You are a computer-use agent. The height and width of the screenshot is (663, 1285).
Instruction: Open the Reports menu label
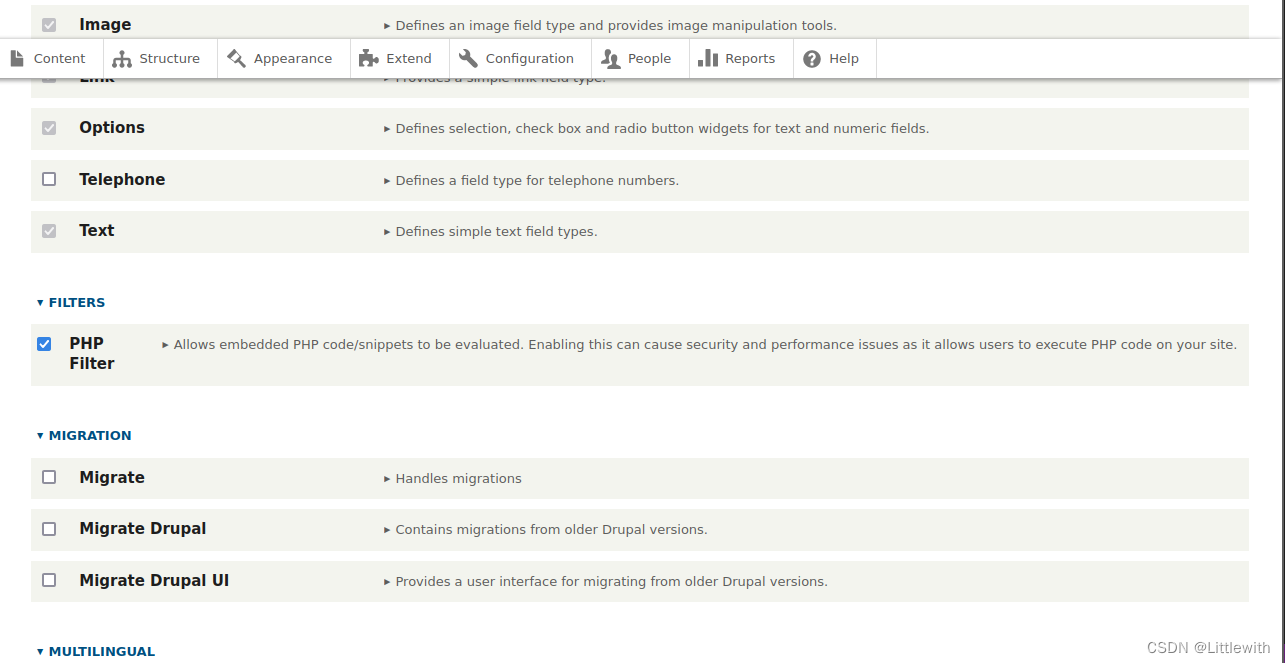(x=750, y=59)
